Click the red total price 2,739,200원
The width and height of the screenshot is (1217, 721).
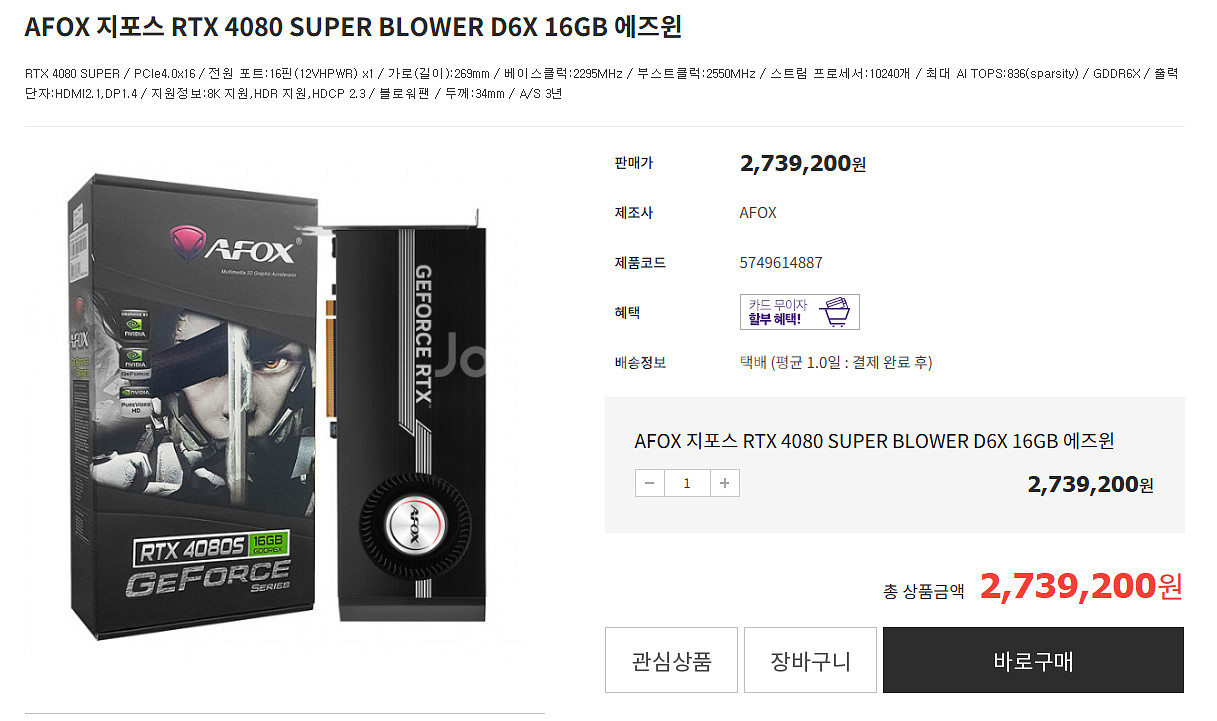click(1081, 587)
